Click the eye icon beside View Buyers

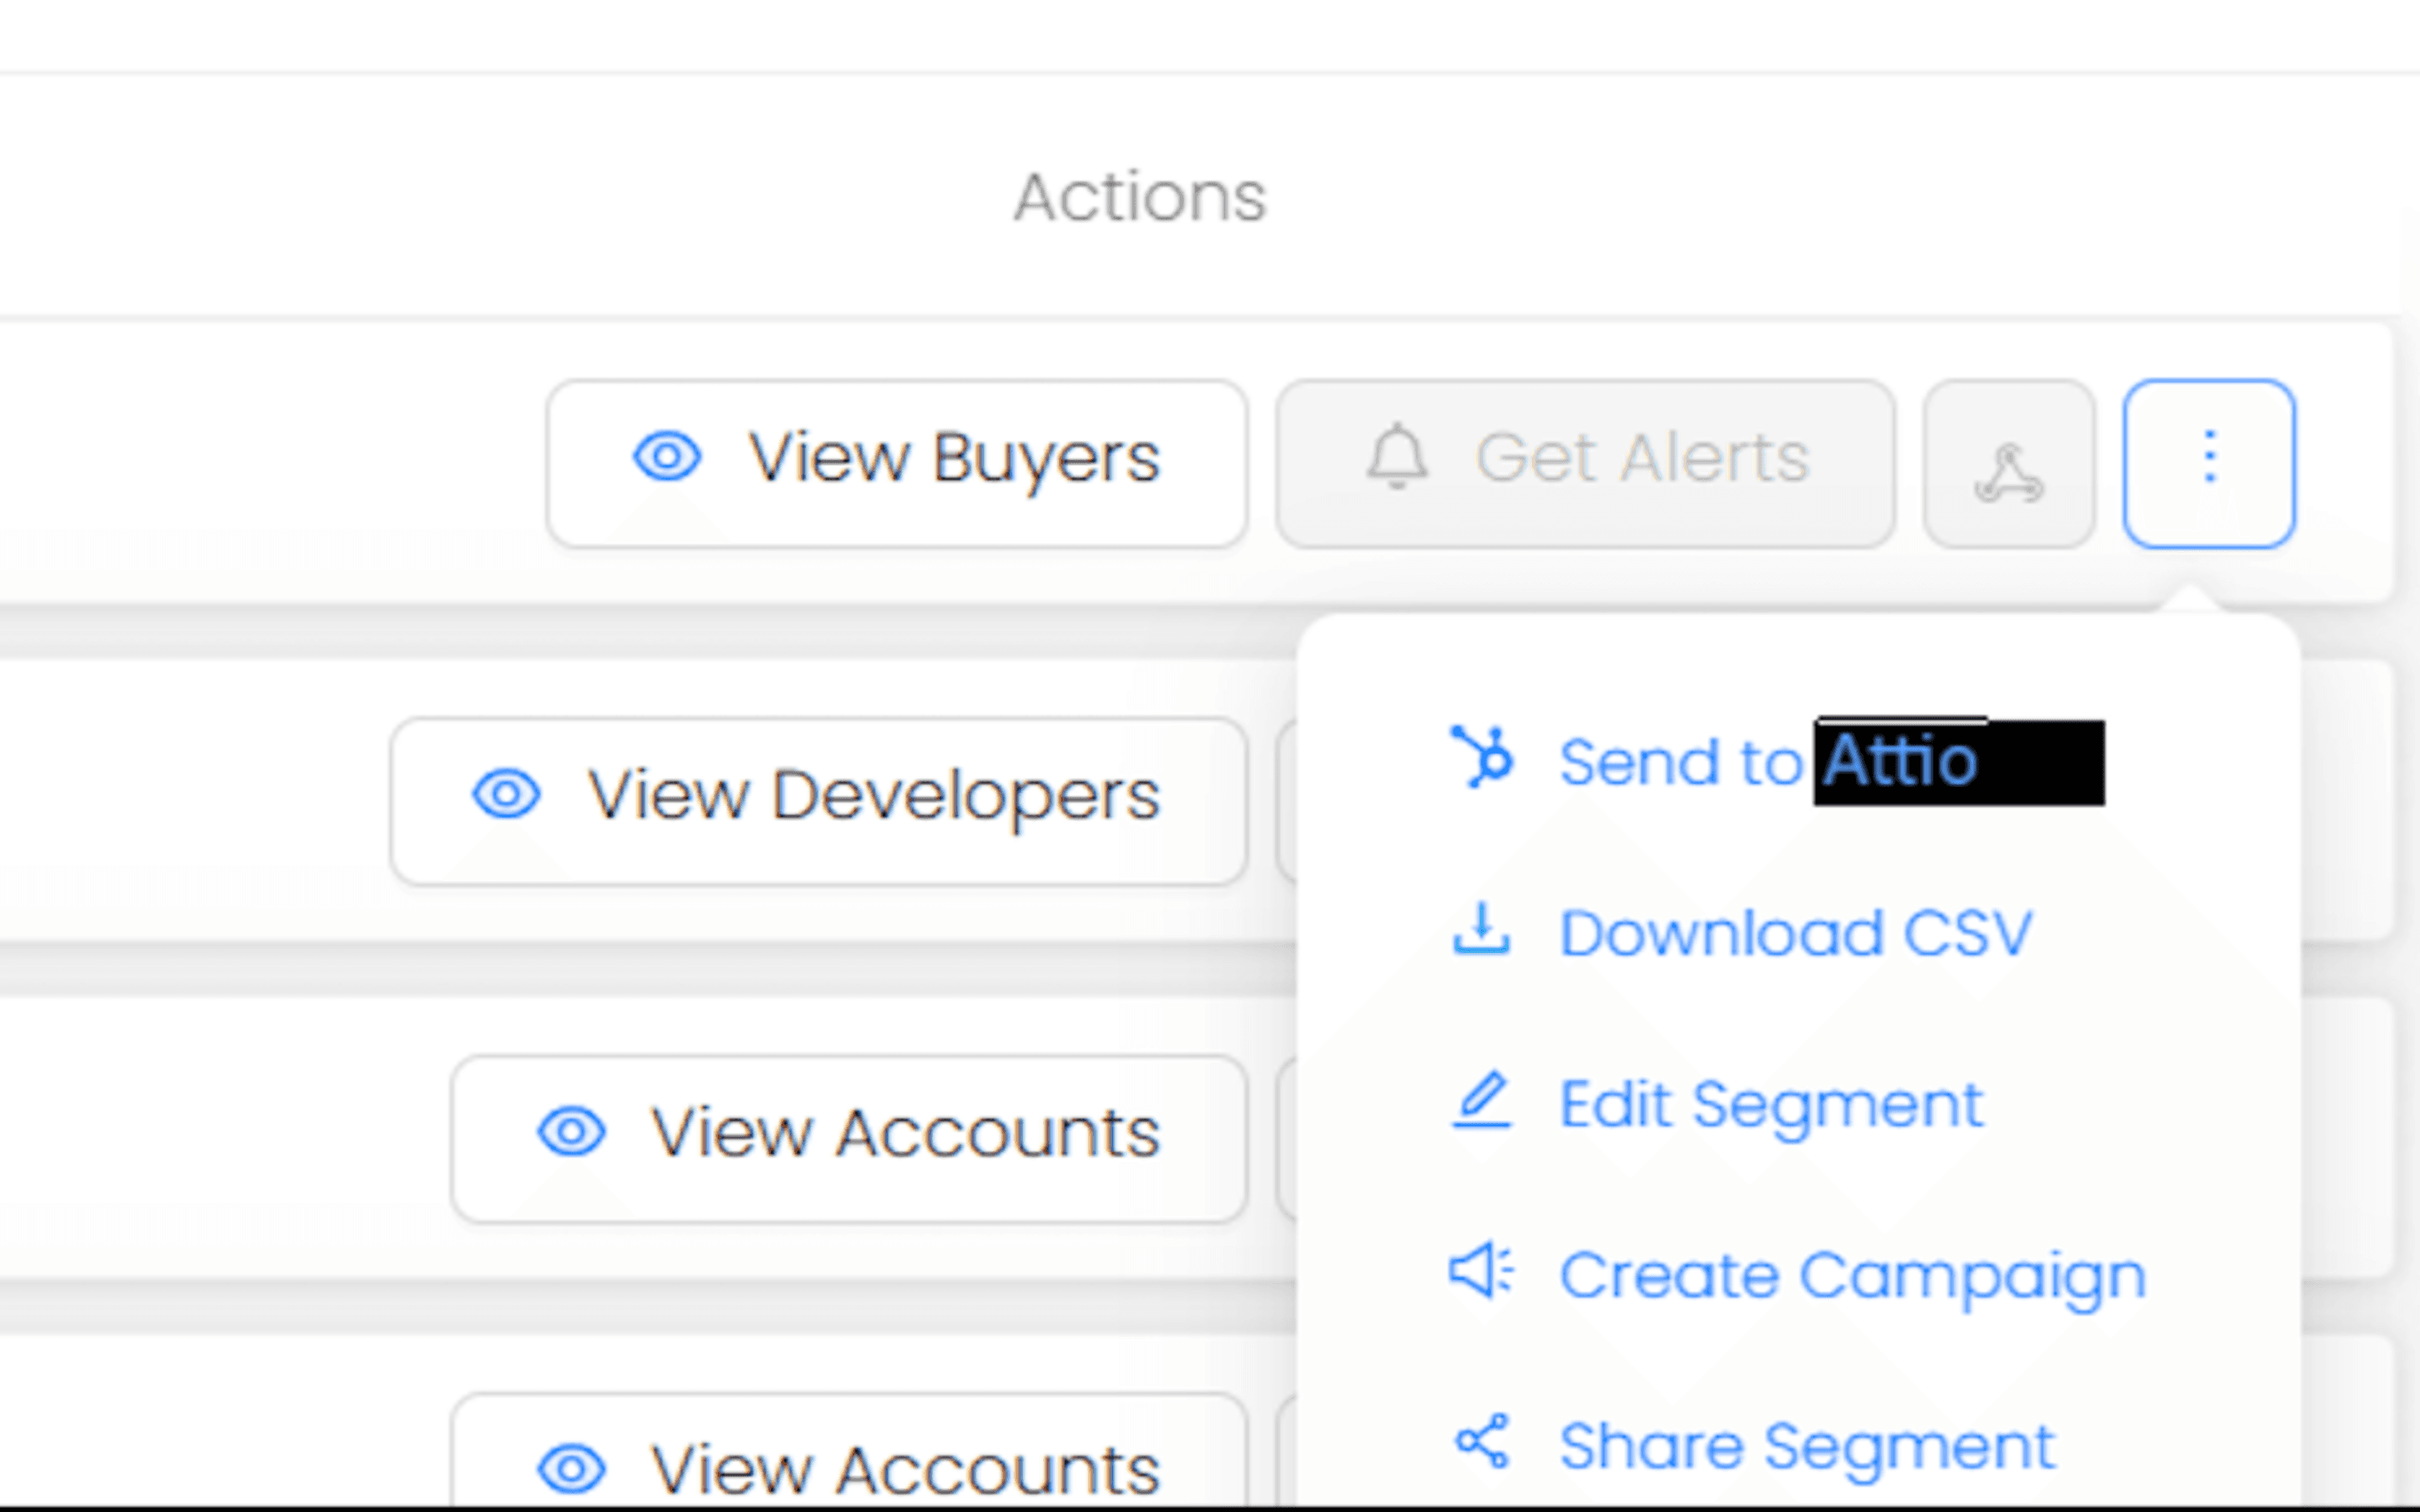(667, 458)
